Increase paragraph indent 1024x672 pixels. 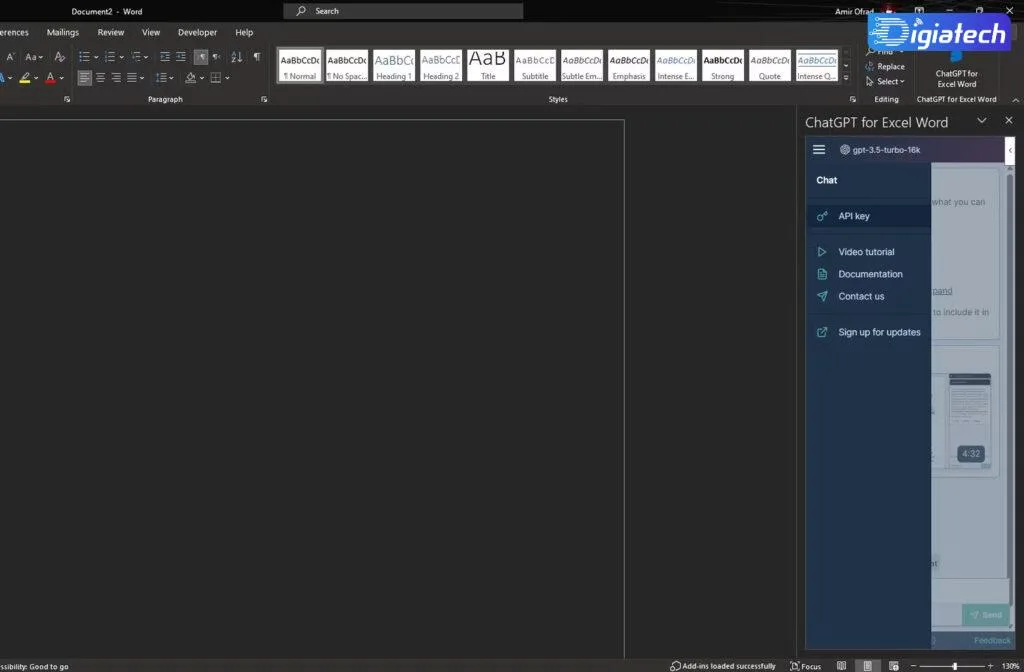tap(181, 57)
